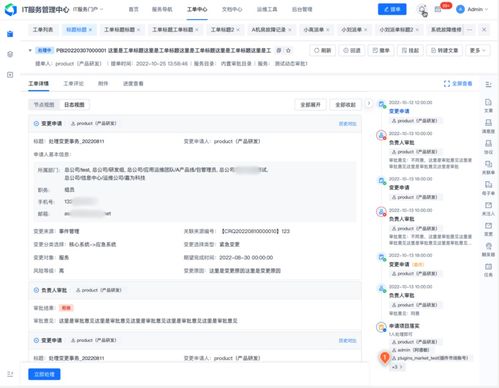
Task: Click the 全屏查看 fullscreen icon
Action: coord(447,84)
